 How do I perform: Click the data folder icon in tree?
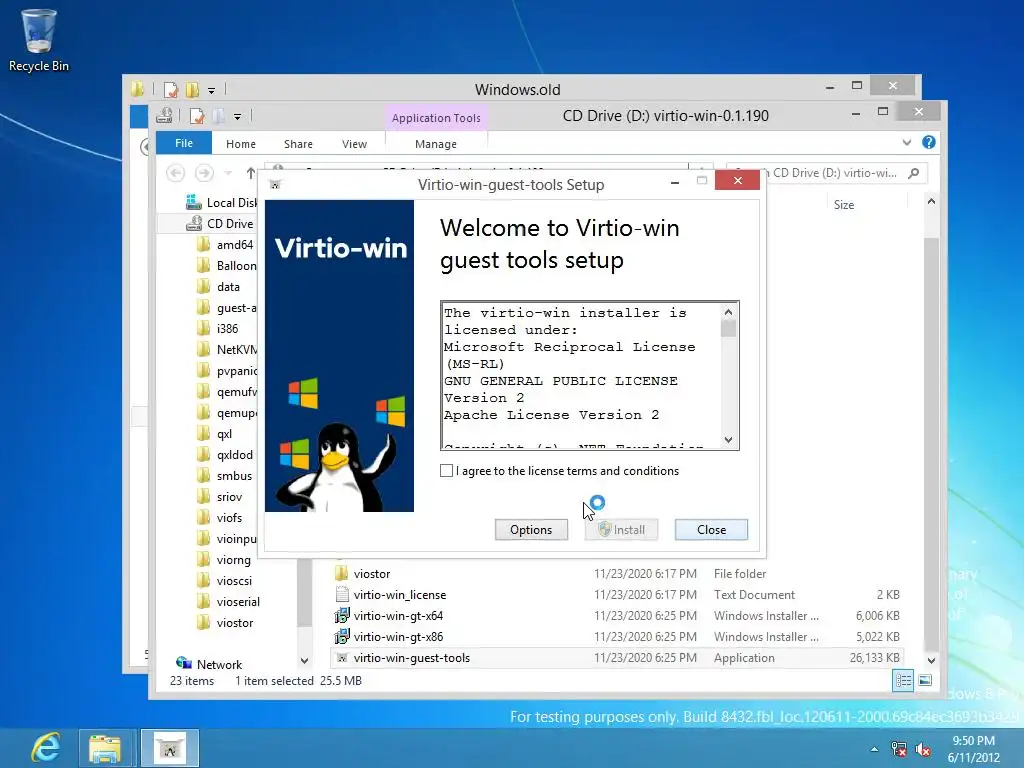tap(204, 286)
